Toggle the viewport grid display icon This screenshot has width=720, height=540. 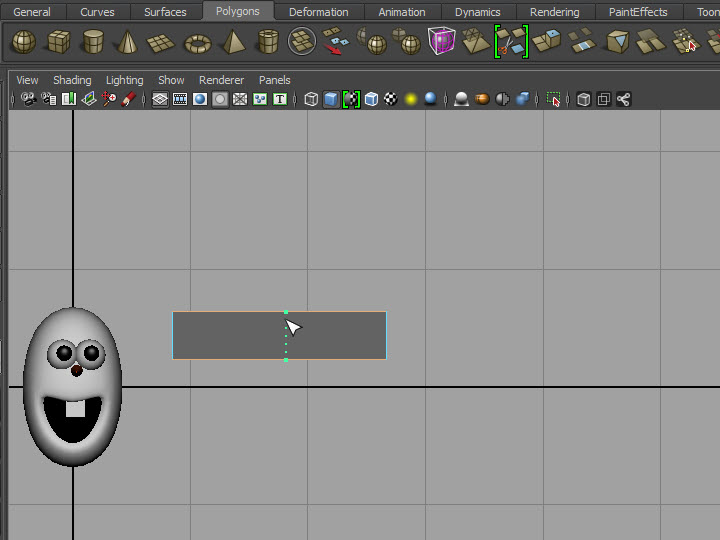159,99
